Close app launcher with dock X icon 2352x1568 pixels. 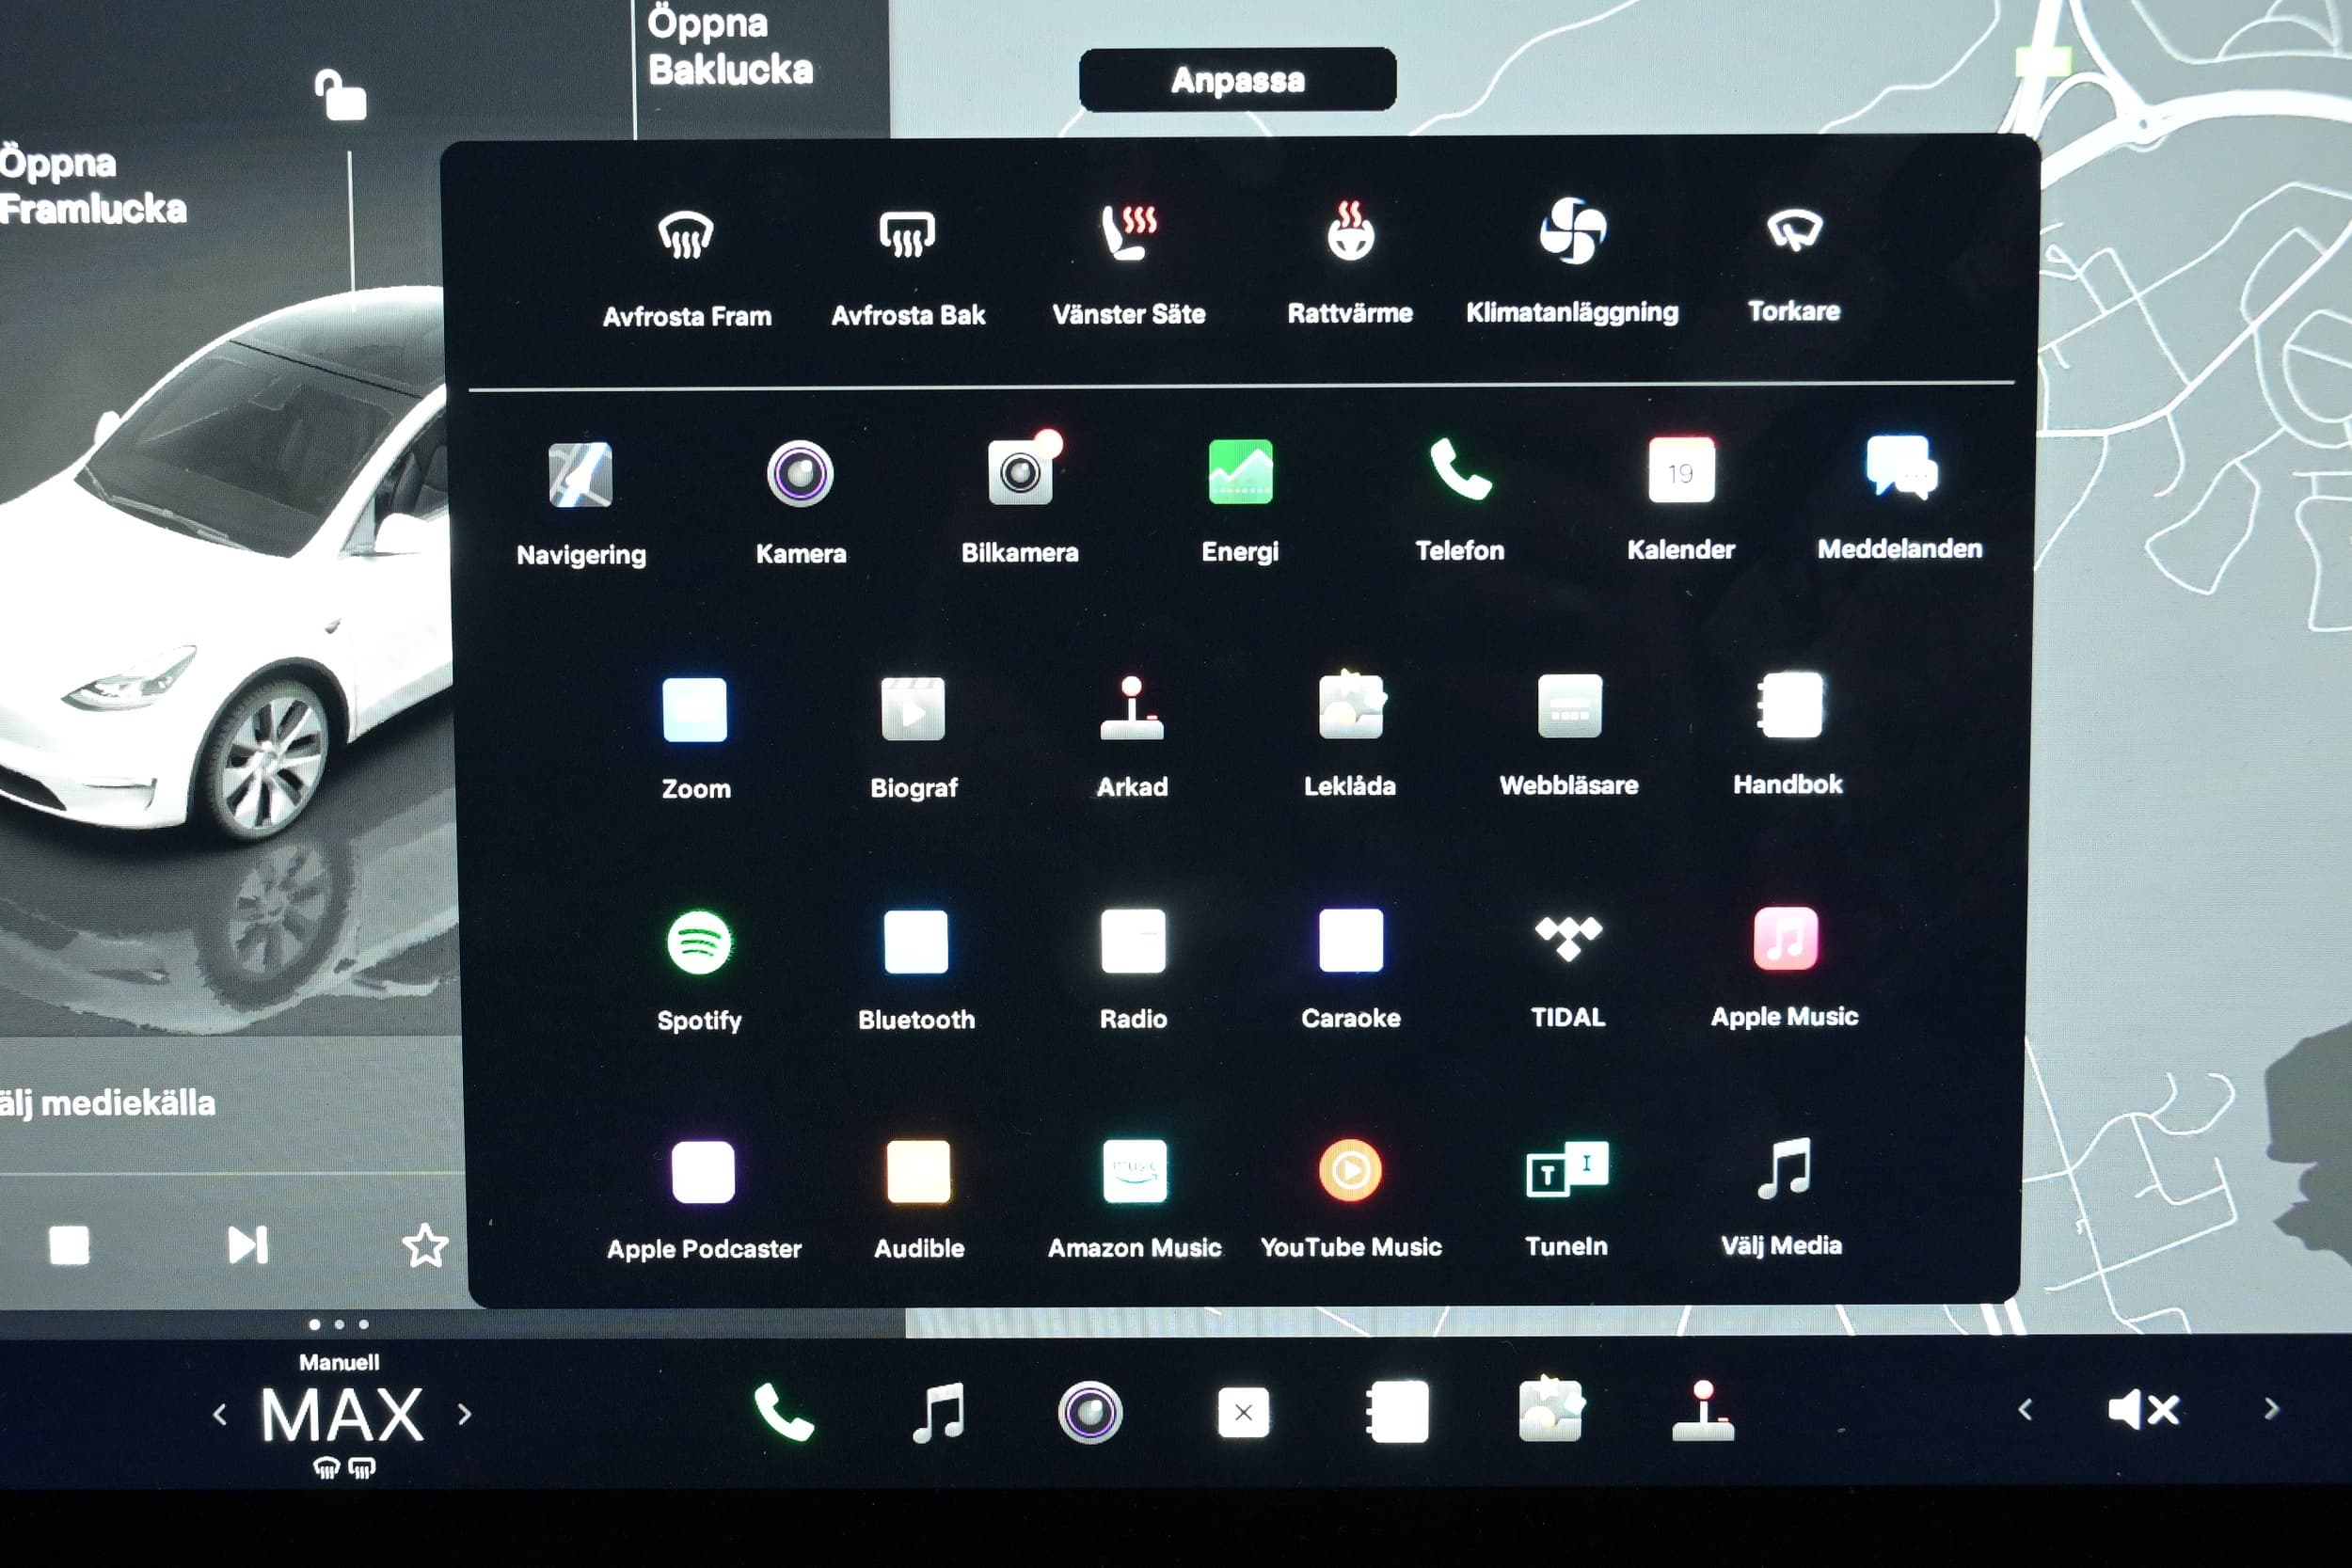click(1243, 1412)
